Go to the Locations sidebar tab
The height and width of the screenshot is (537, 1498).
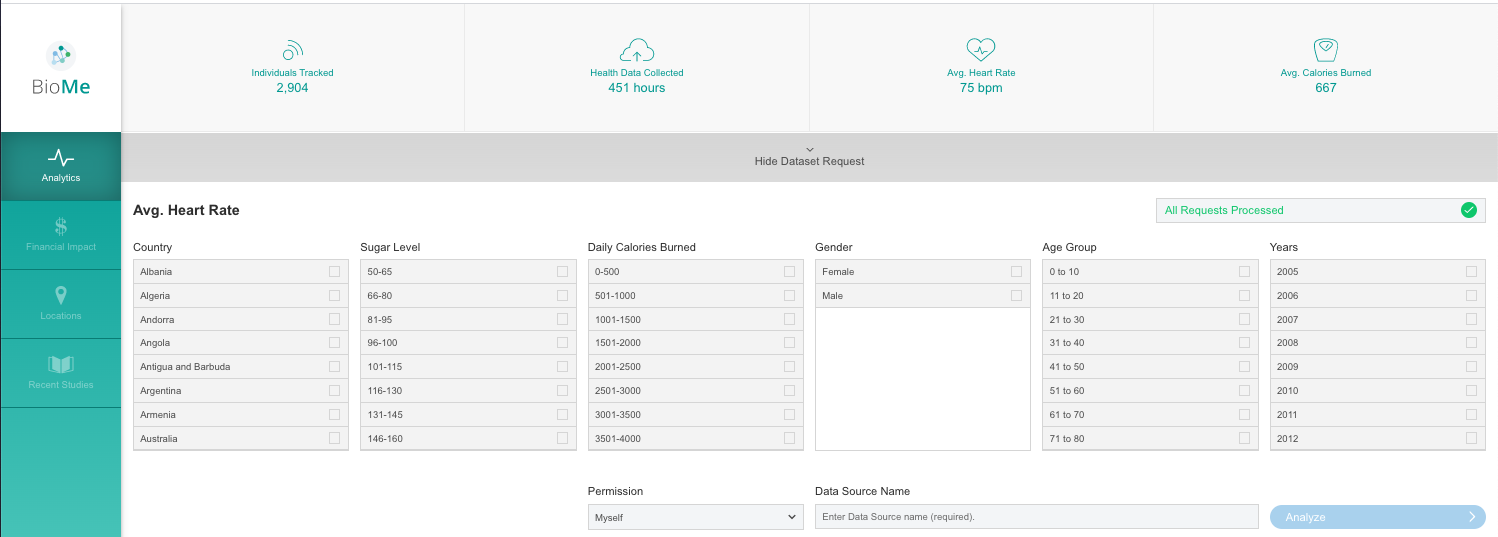point(61,304)
